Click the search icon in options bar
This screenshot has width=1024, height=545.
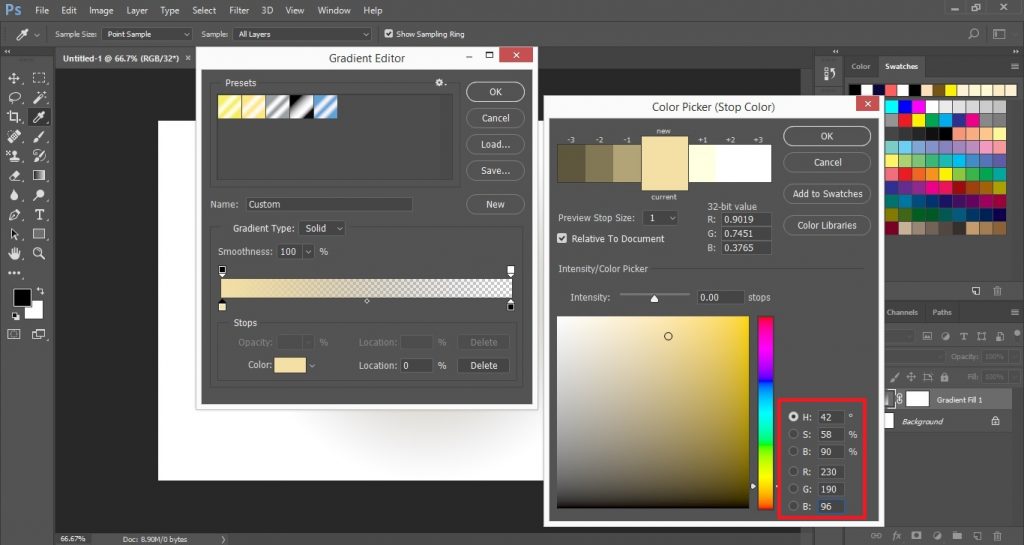click(974, 34)
